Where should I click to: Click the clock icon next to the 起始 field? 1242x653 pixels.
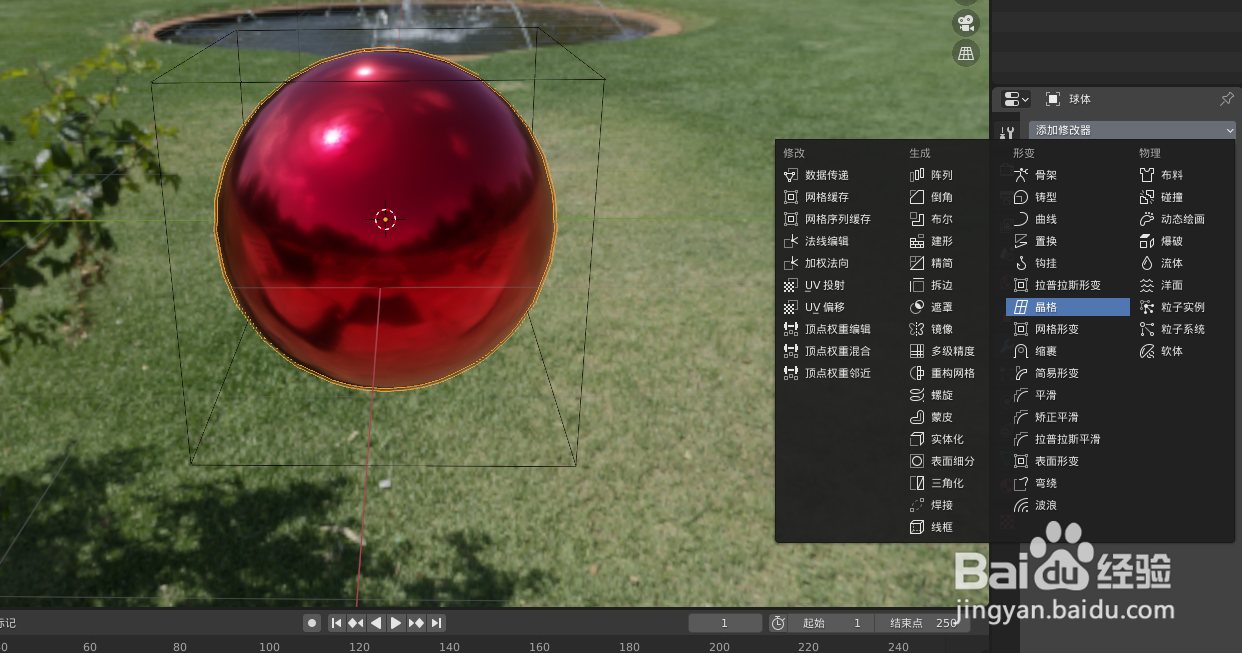(x=778, y=622)
